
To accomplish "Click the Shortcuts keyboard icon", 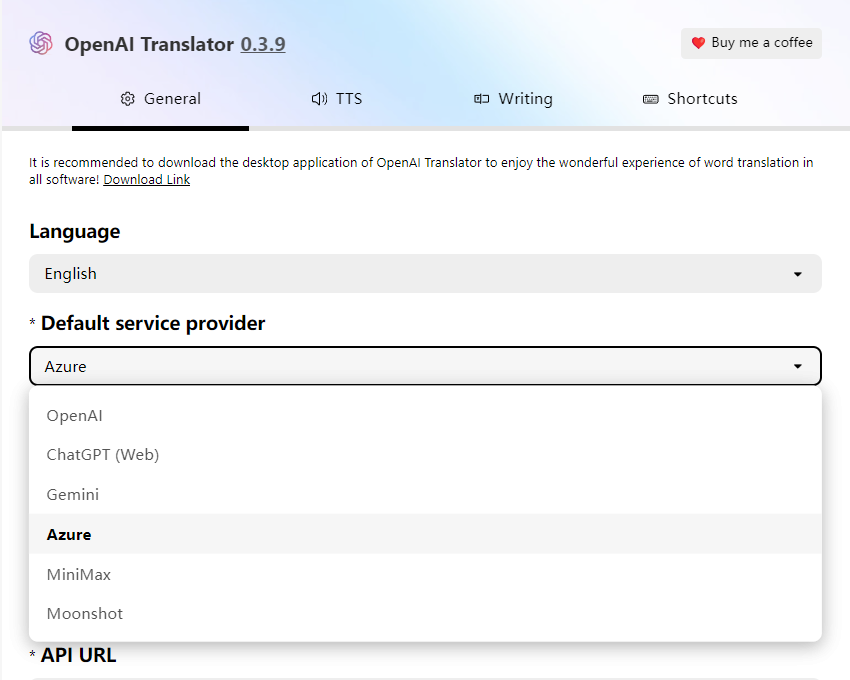I will click(x=650, y=99).
